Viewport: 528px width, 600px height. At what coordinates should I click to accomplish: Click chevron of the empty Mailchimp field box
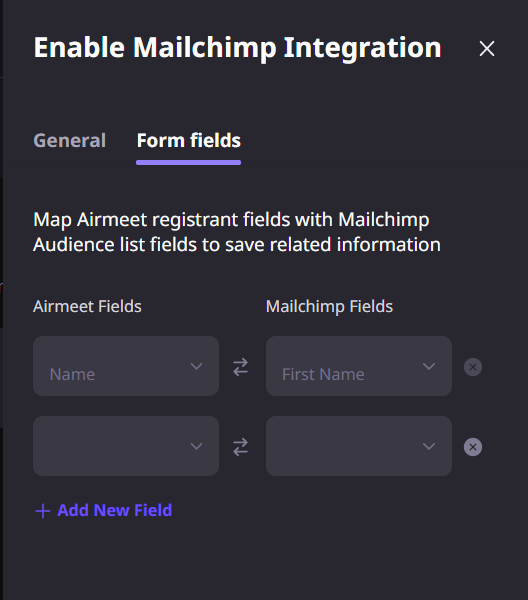point(429,447)
